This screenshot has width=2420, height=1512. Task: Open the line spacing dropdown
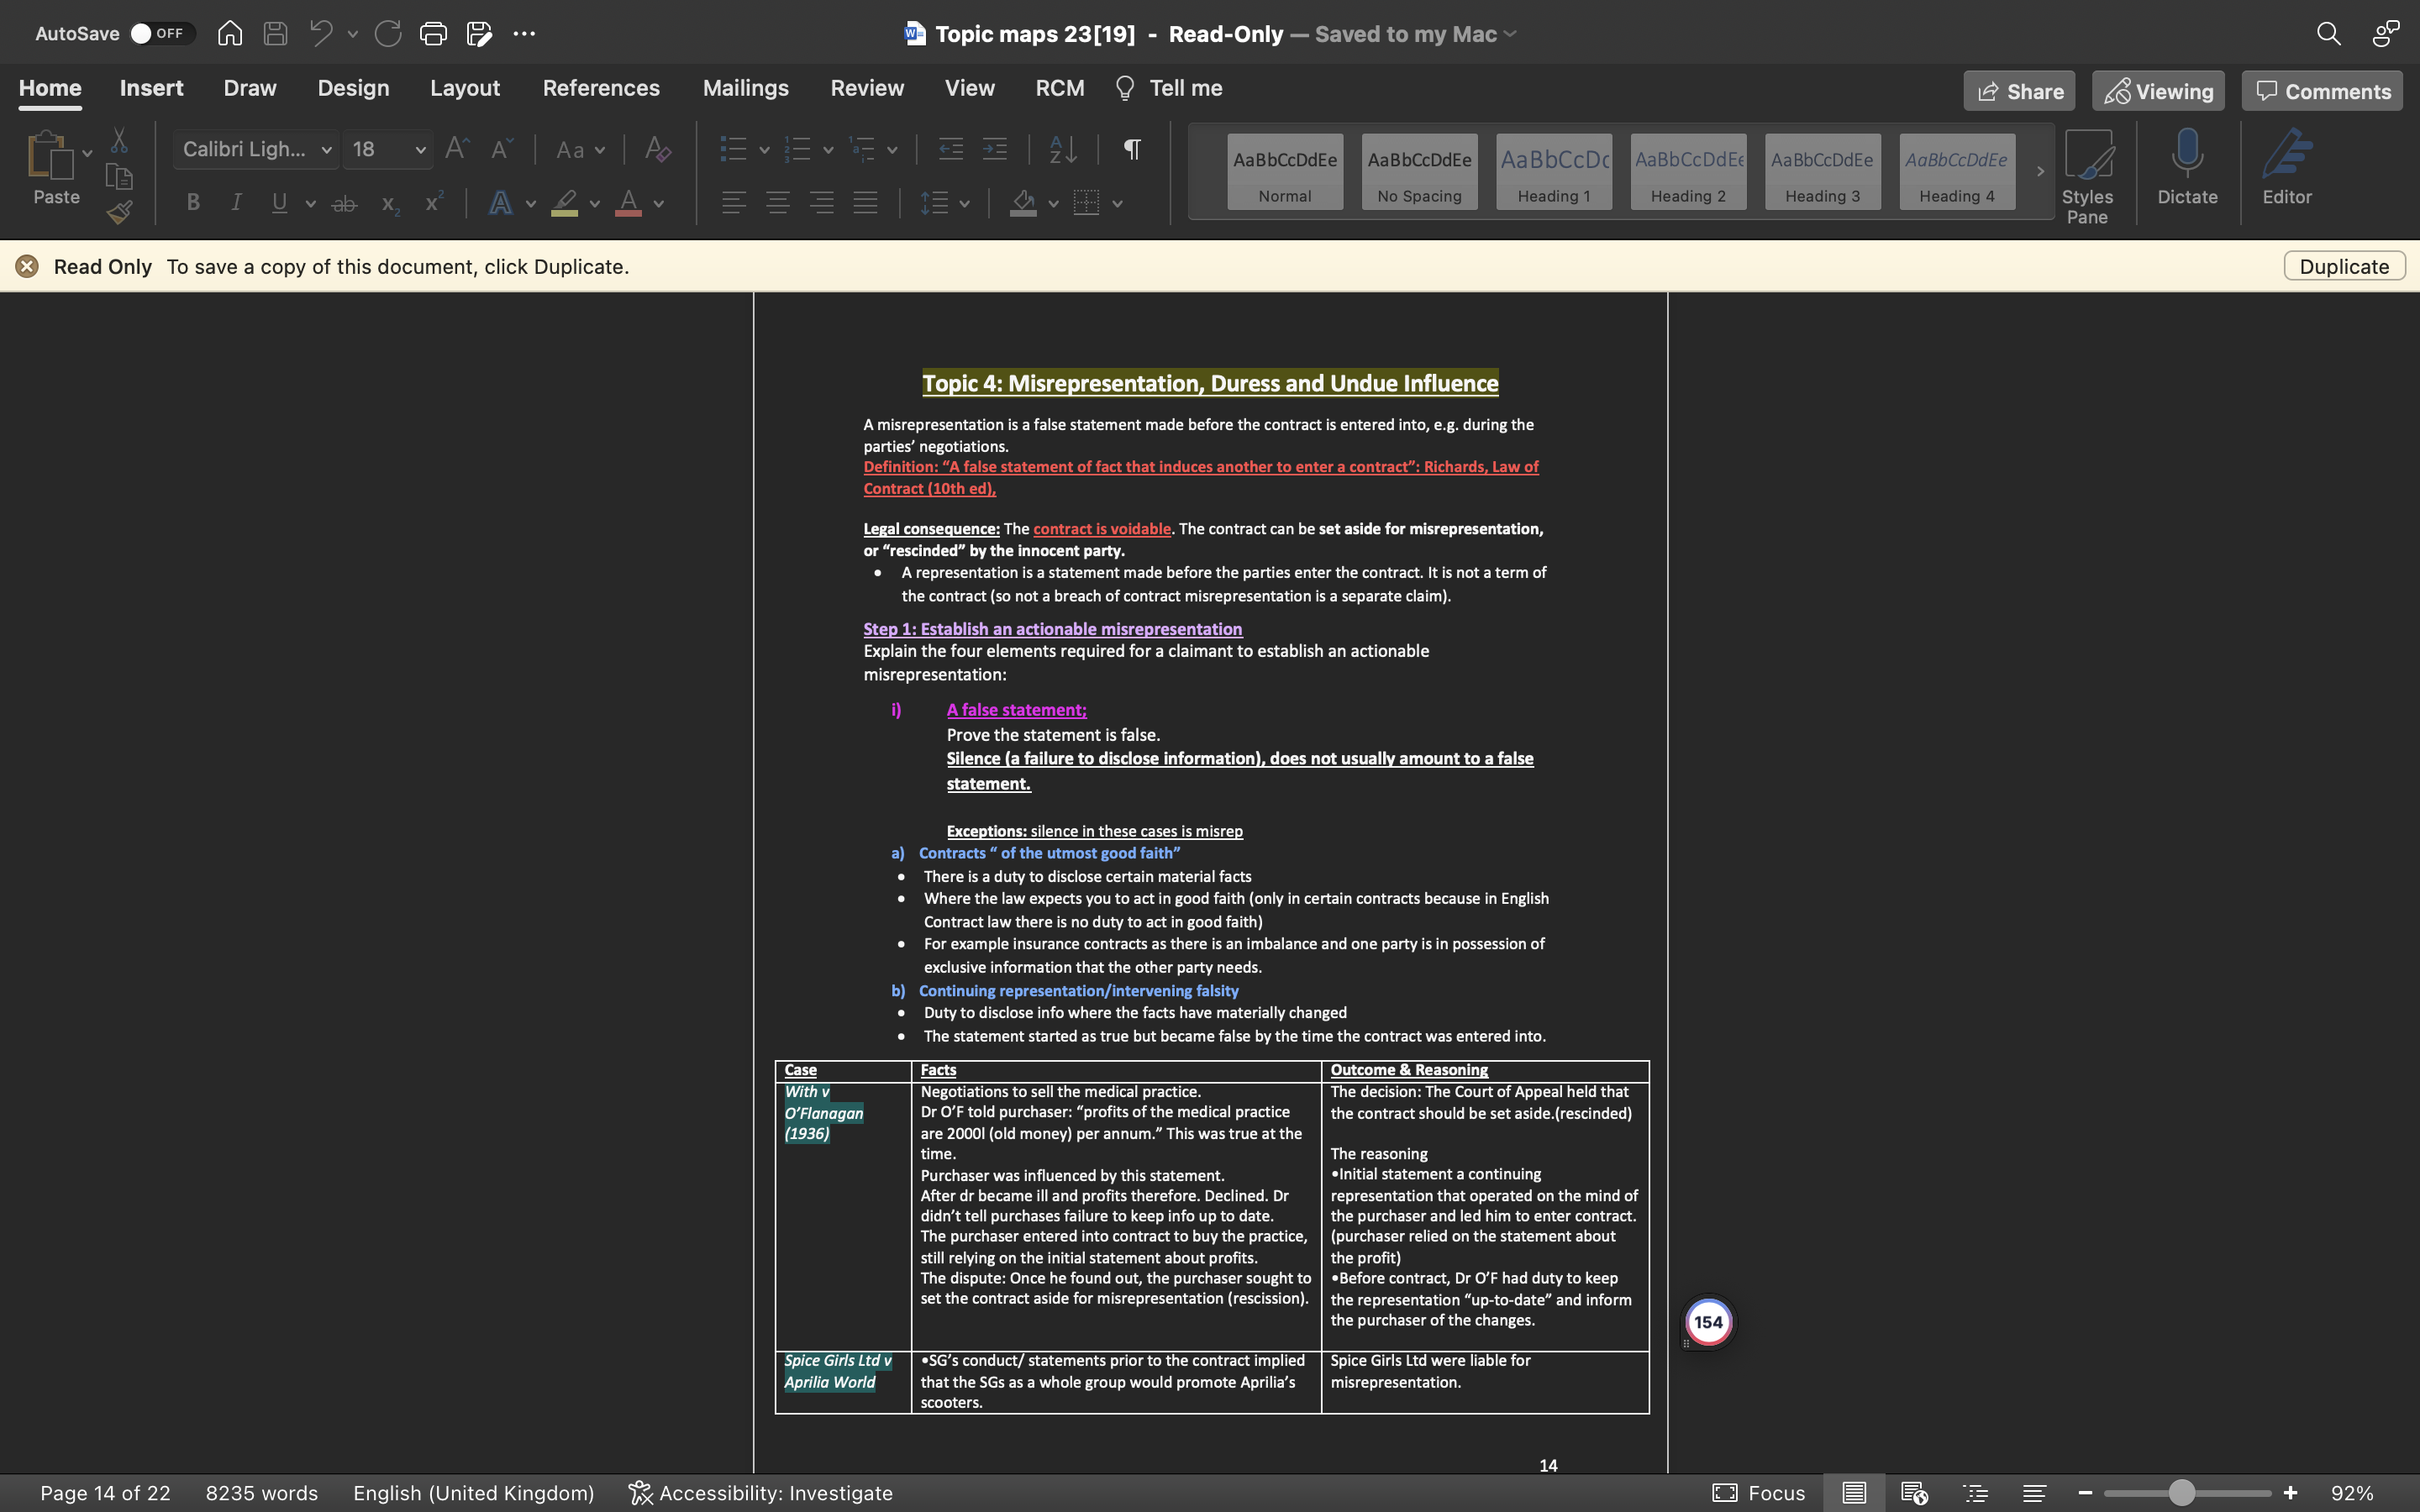tap(962, 203)
